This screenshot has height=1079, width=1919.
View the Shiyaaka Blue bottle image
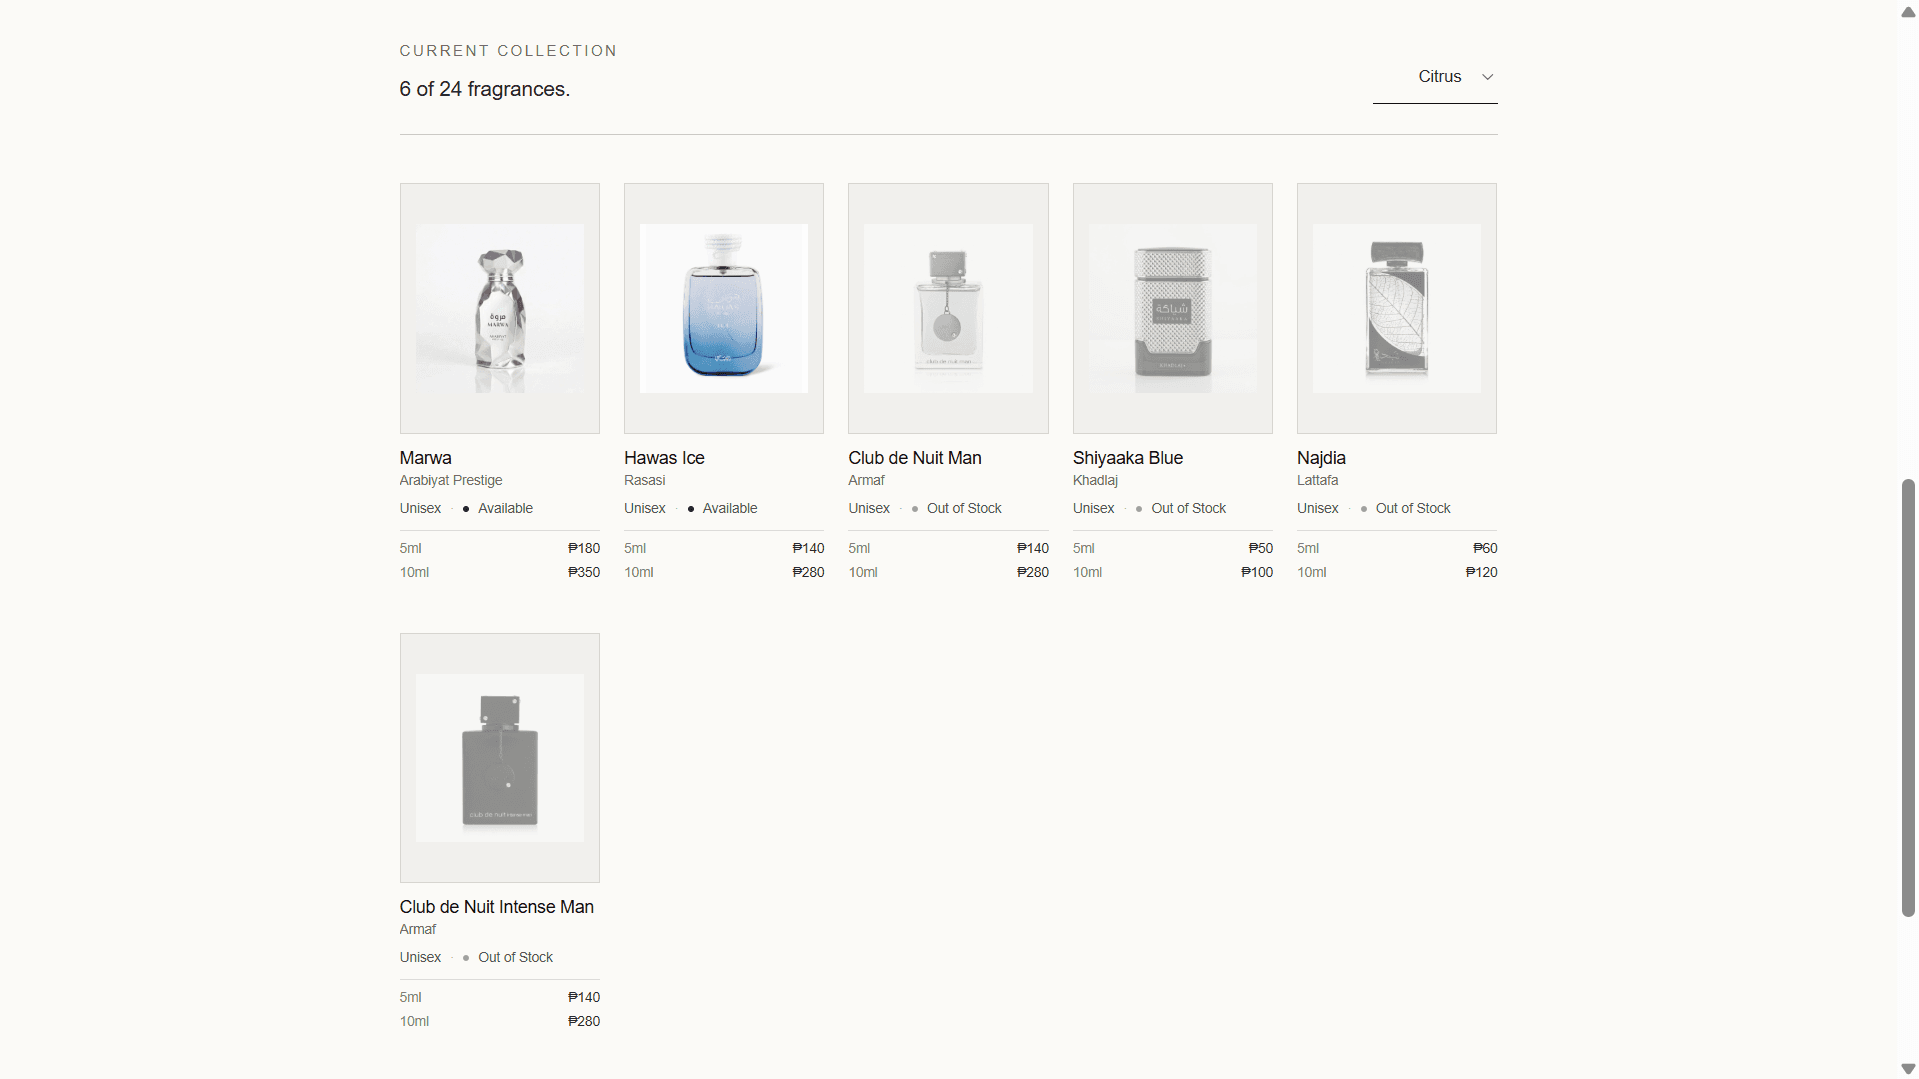point(1173,308)
